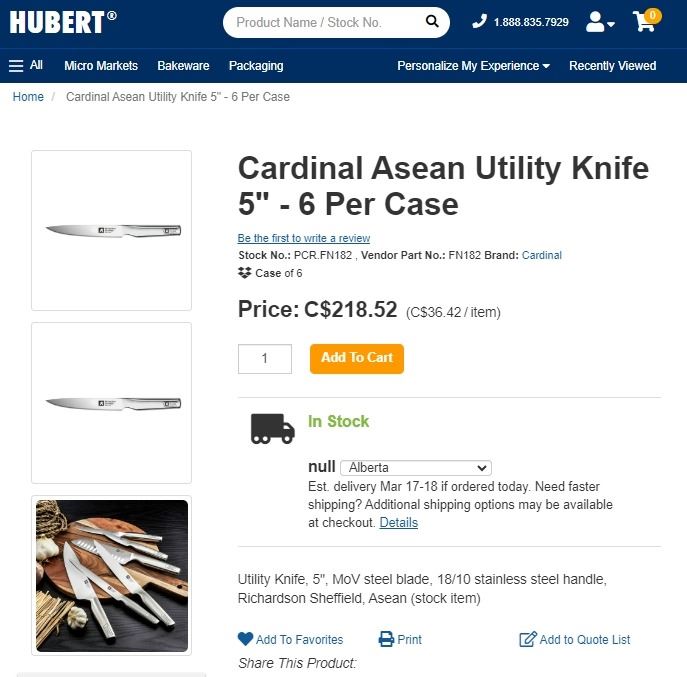Open the shopping cart icon
Screen dimensions: 687x677
(645, 22)
